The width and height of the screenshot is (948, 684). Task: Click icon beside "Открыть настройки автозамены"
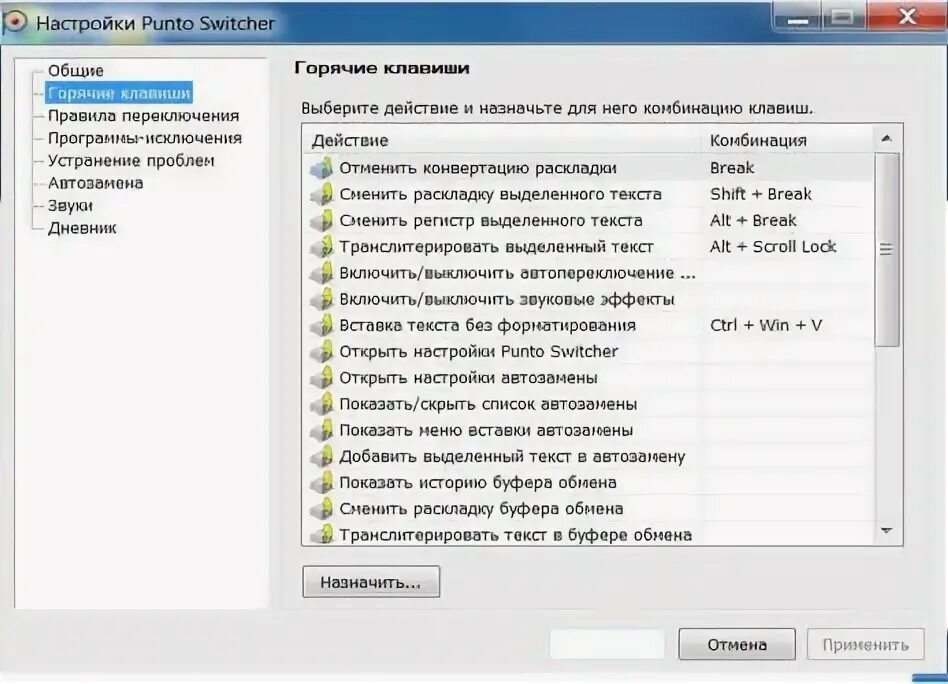pos(322,378)
